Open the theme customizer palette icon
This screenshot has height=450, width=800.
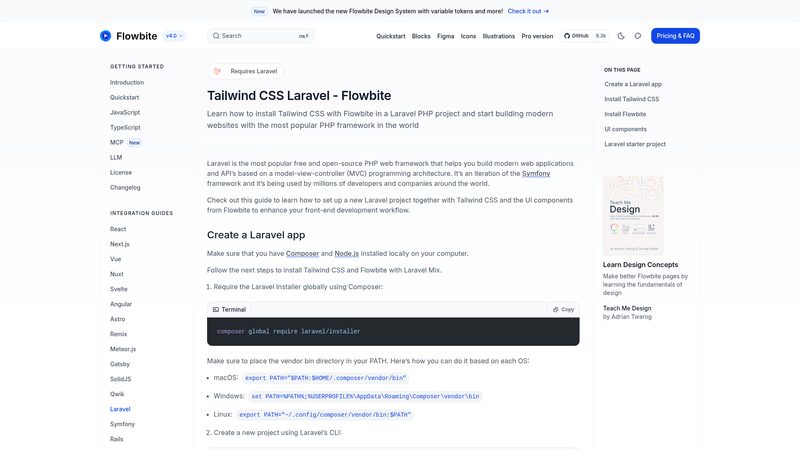pyautogui.click(x=638, y=36)
